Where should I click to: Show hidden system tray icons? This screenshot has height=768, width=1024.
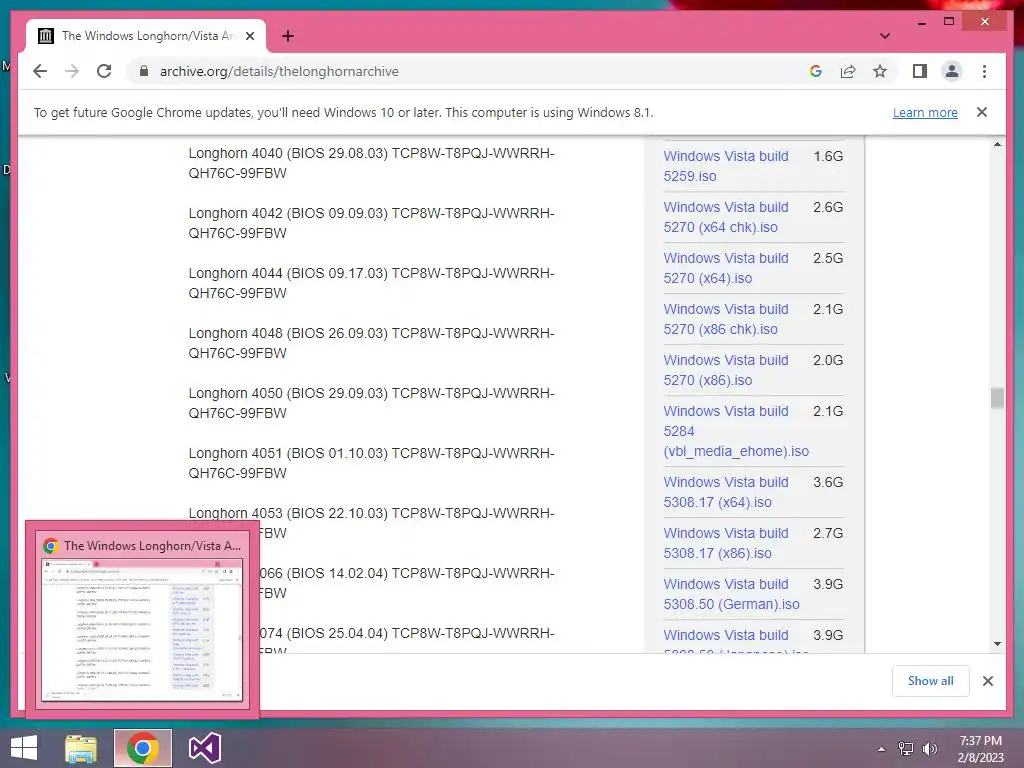[882, 749]
